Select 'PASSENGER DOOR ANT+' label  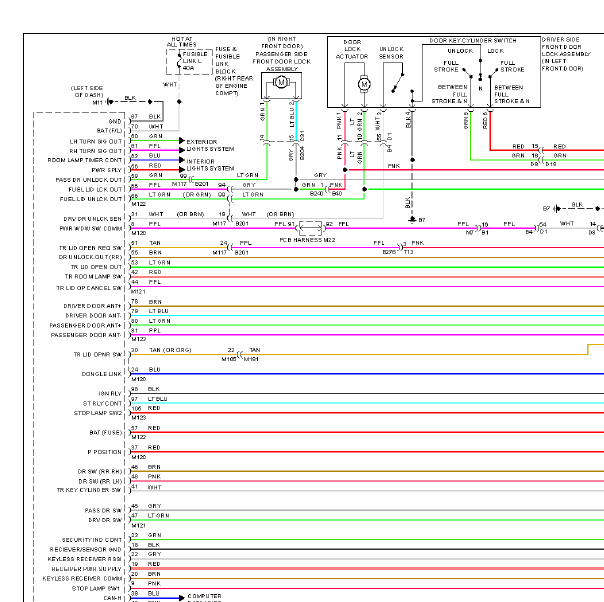(86, 325)
